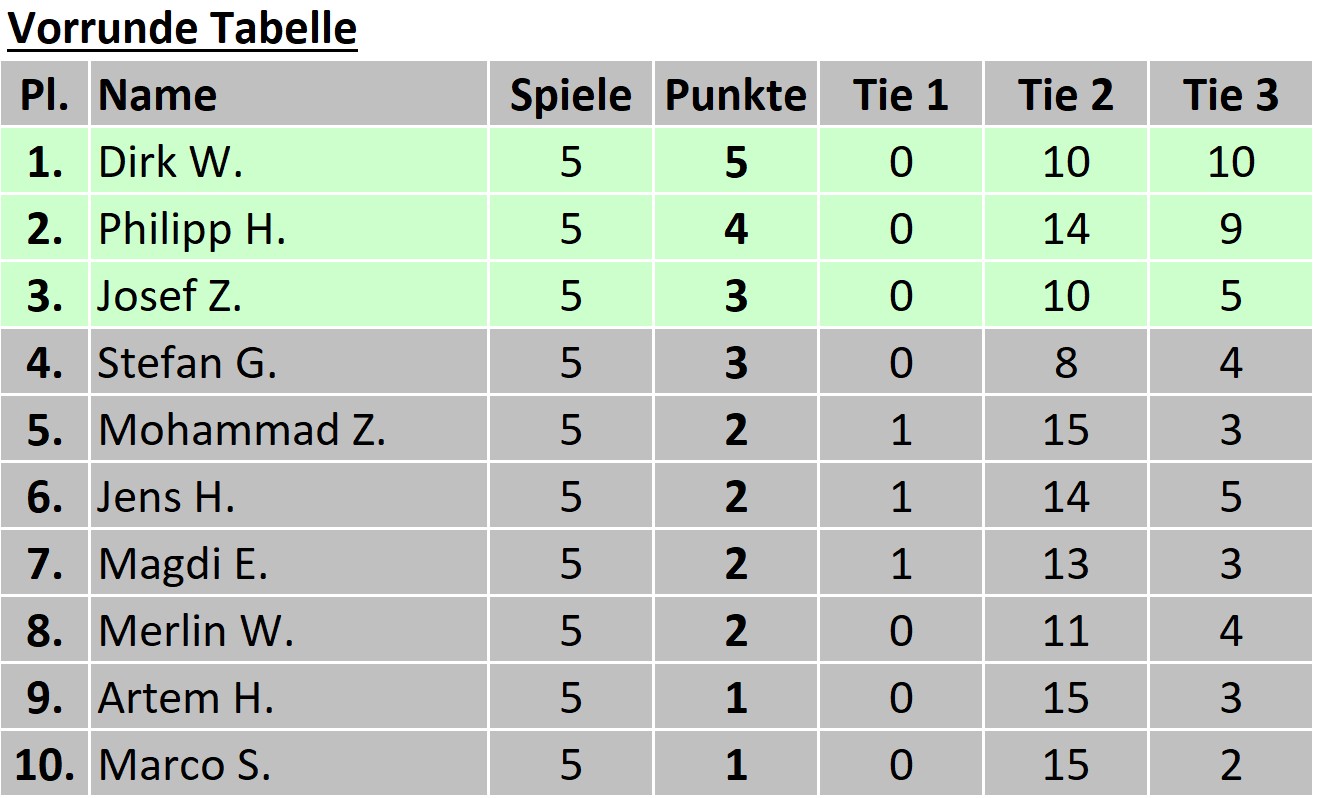Click the Josef Z. name cell
Viewport: 1318px width, 798px height.
point(170,296)
